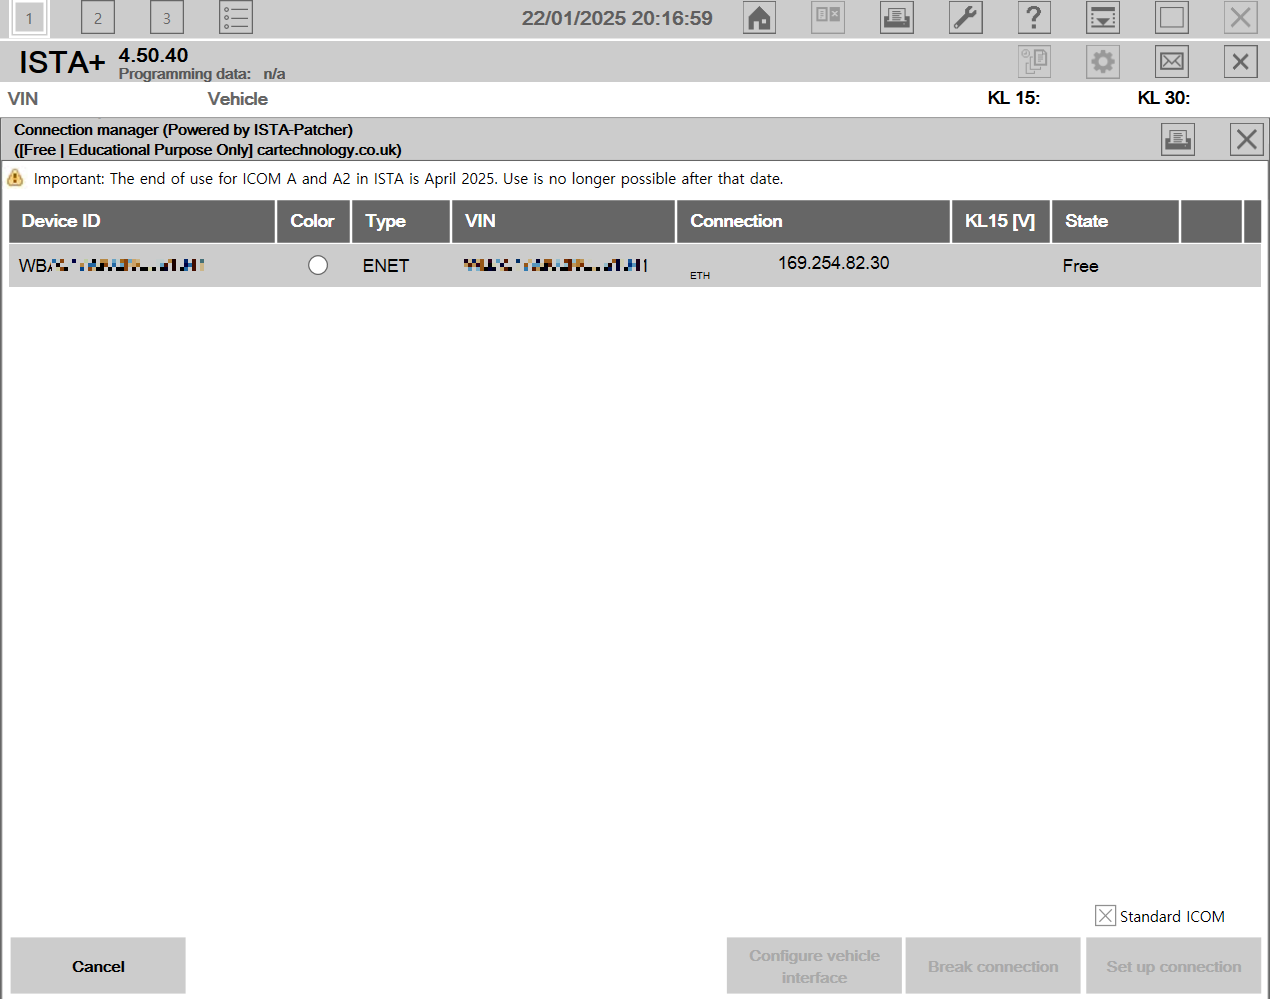The image size is (1270, 999).
Task: Click the Set up connection button
Action: [1174, 966]
